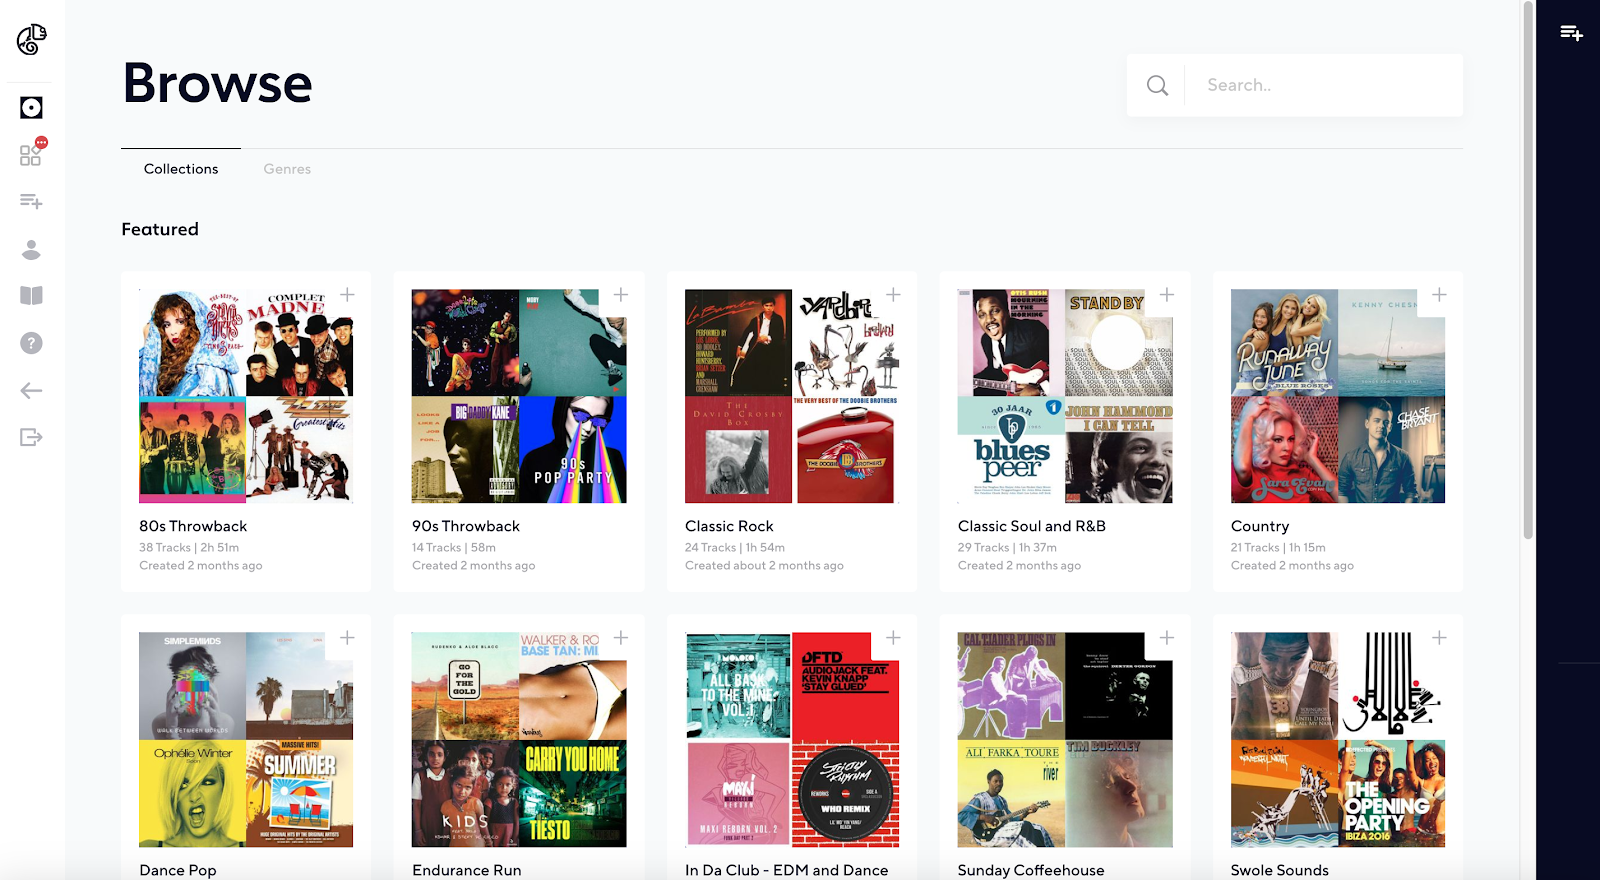1600x880 pixels.
Task: Click the '14 Tracks | 58m' text
Action: point(454,548)
